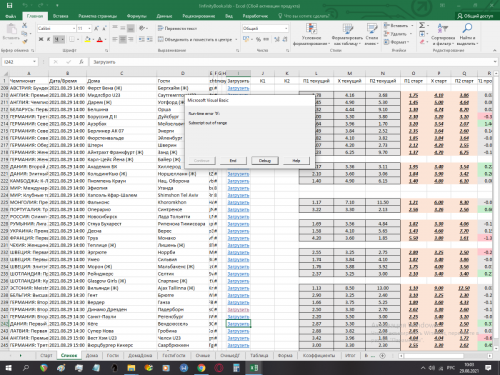Center text horizontally

pyautogui.click(x=123, y=39)
